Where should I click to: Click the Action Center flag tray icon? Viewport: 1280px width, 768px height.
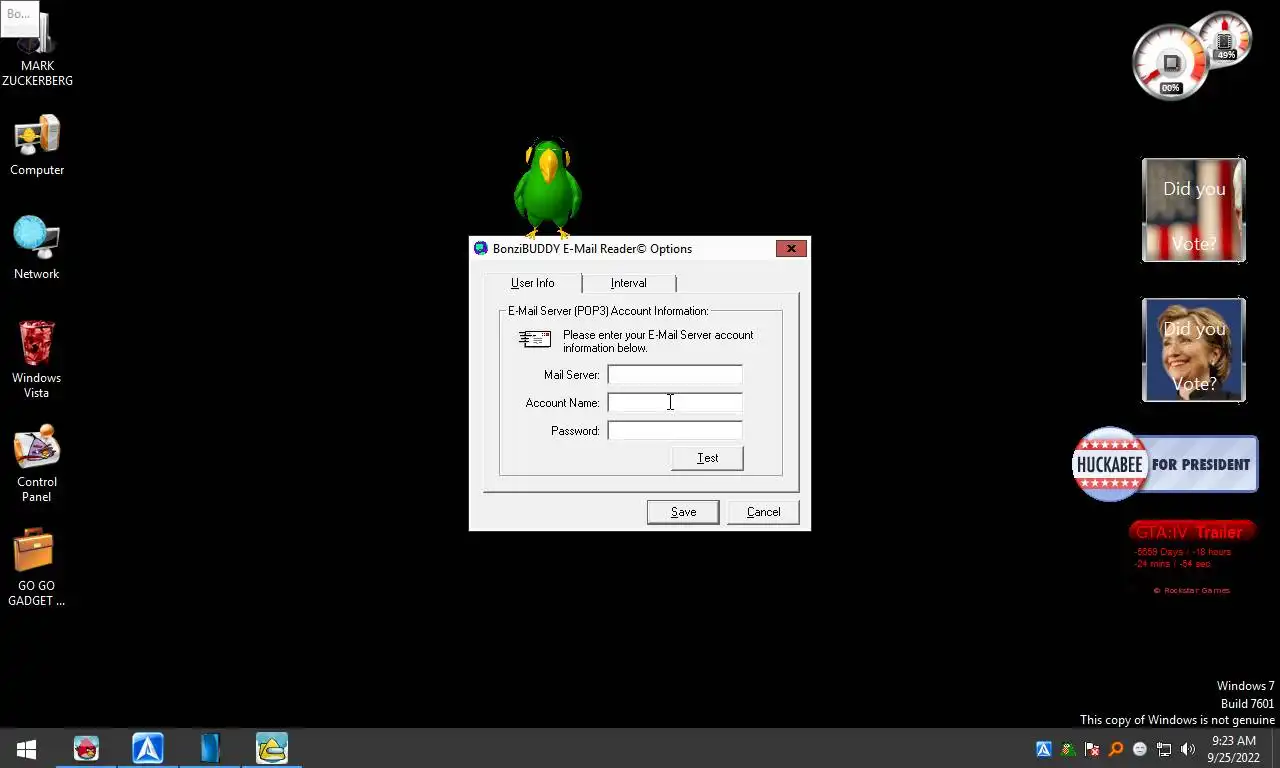click(x=1092, y=749)
